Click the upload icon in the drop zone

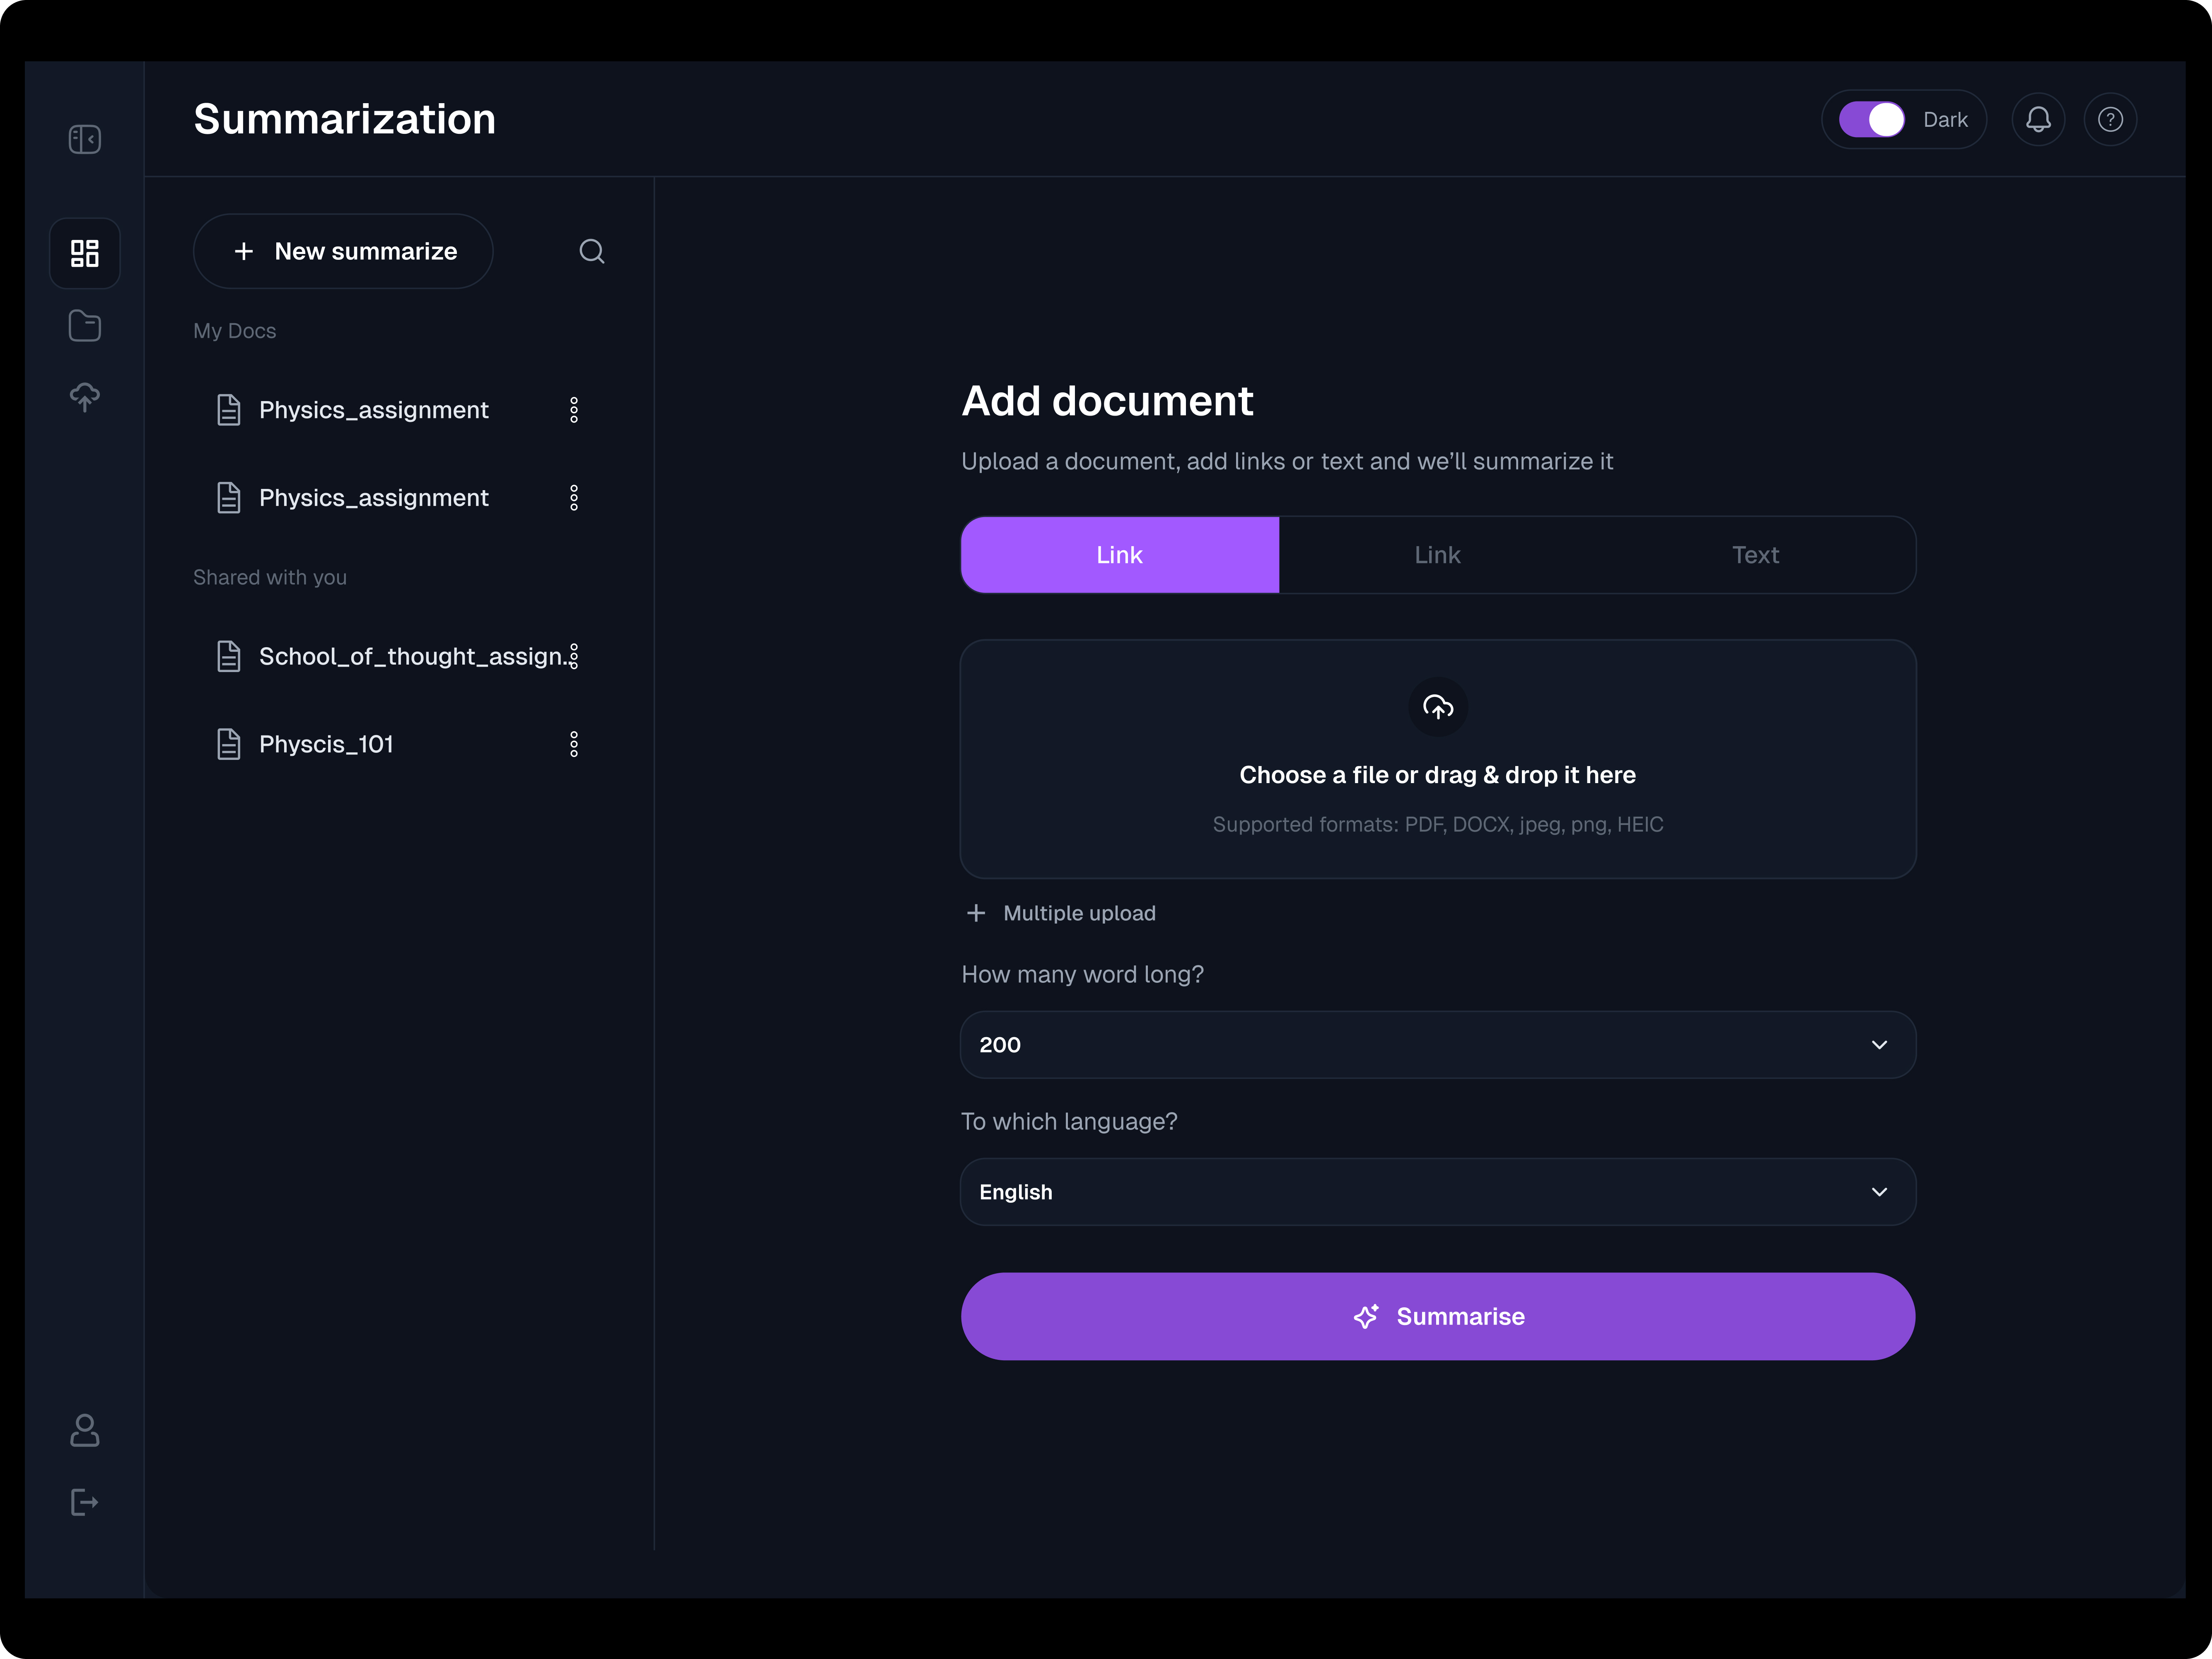tap(1438, 707)
